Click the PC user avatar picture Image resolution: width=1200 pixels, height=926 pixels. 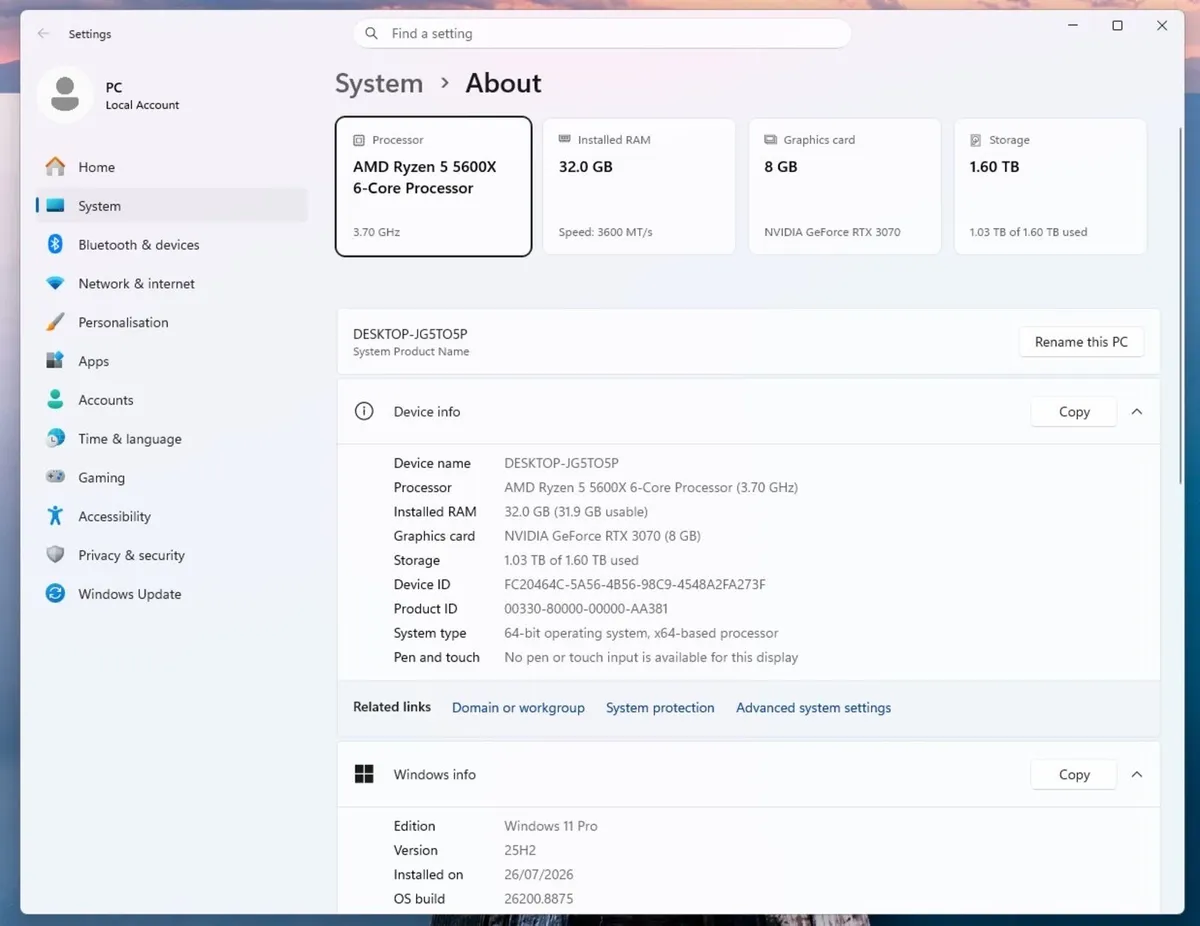point(65,95)
